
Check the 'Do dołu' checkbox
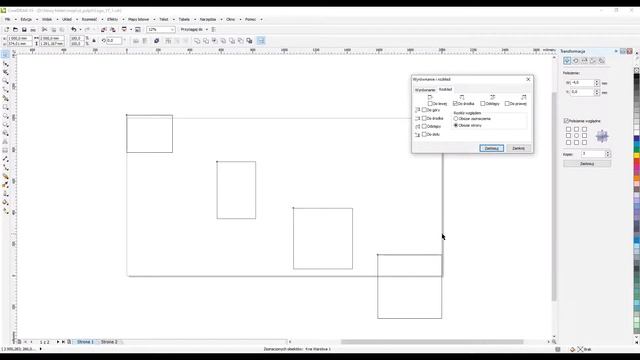[424, 134]
